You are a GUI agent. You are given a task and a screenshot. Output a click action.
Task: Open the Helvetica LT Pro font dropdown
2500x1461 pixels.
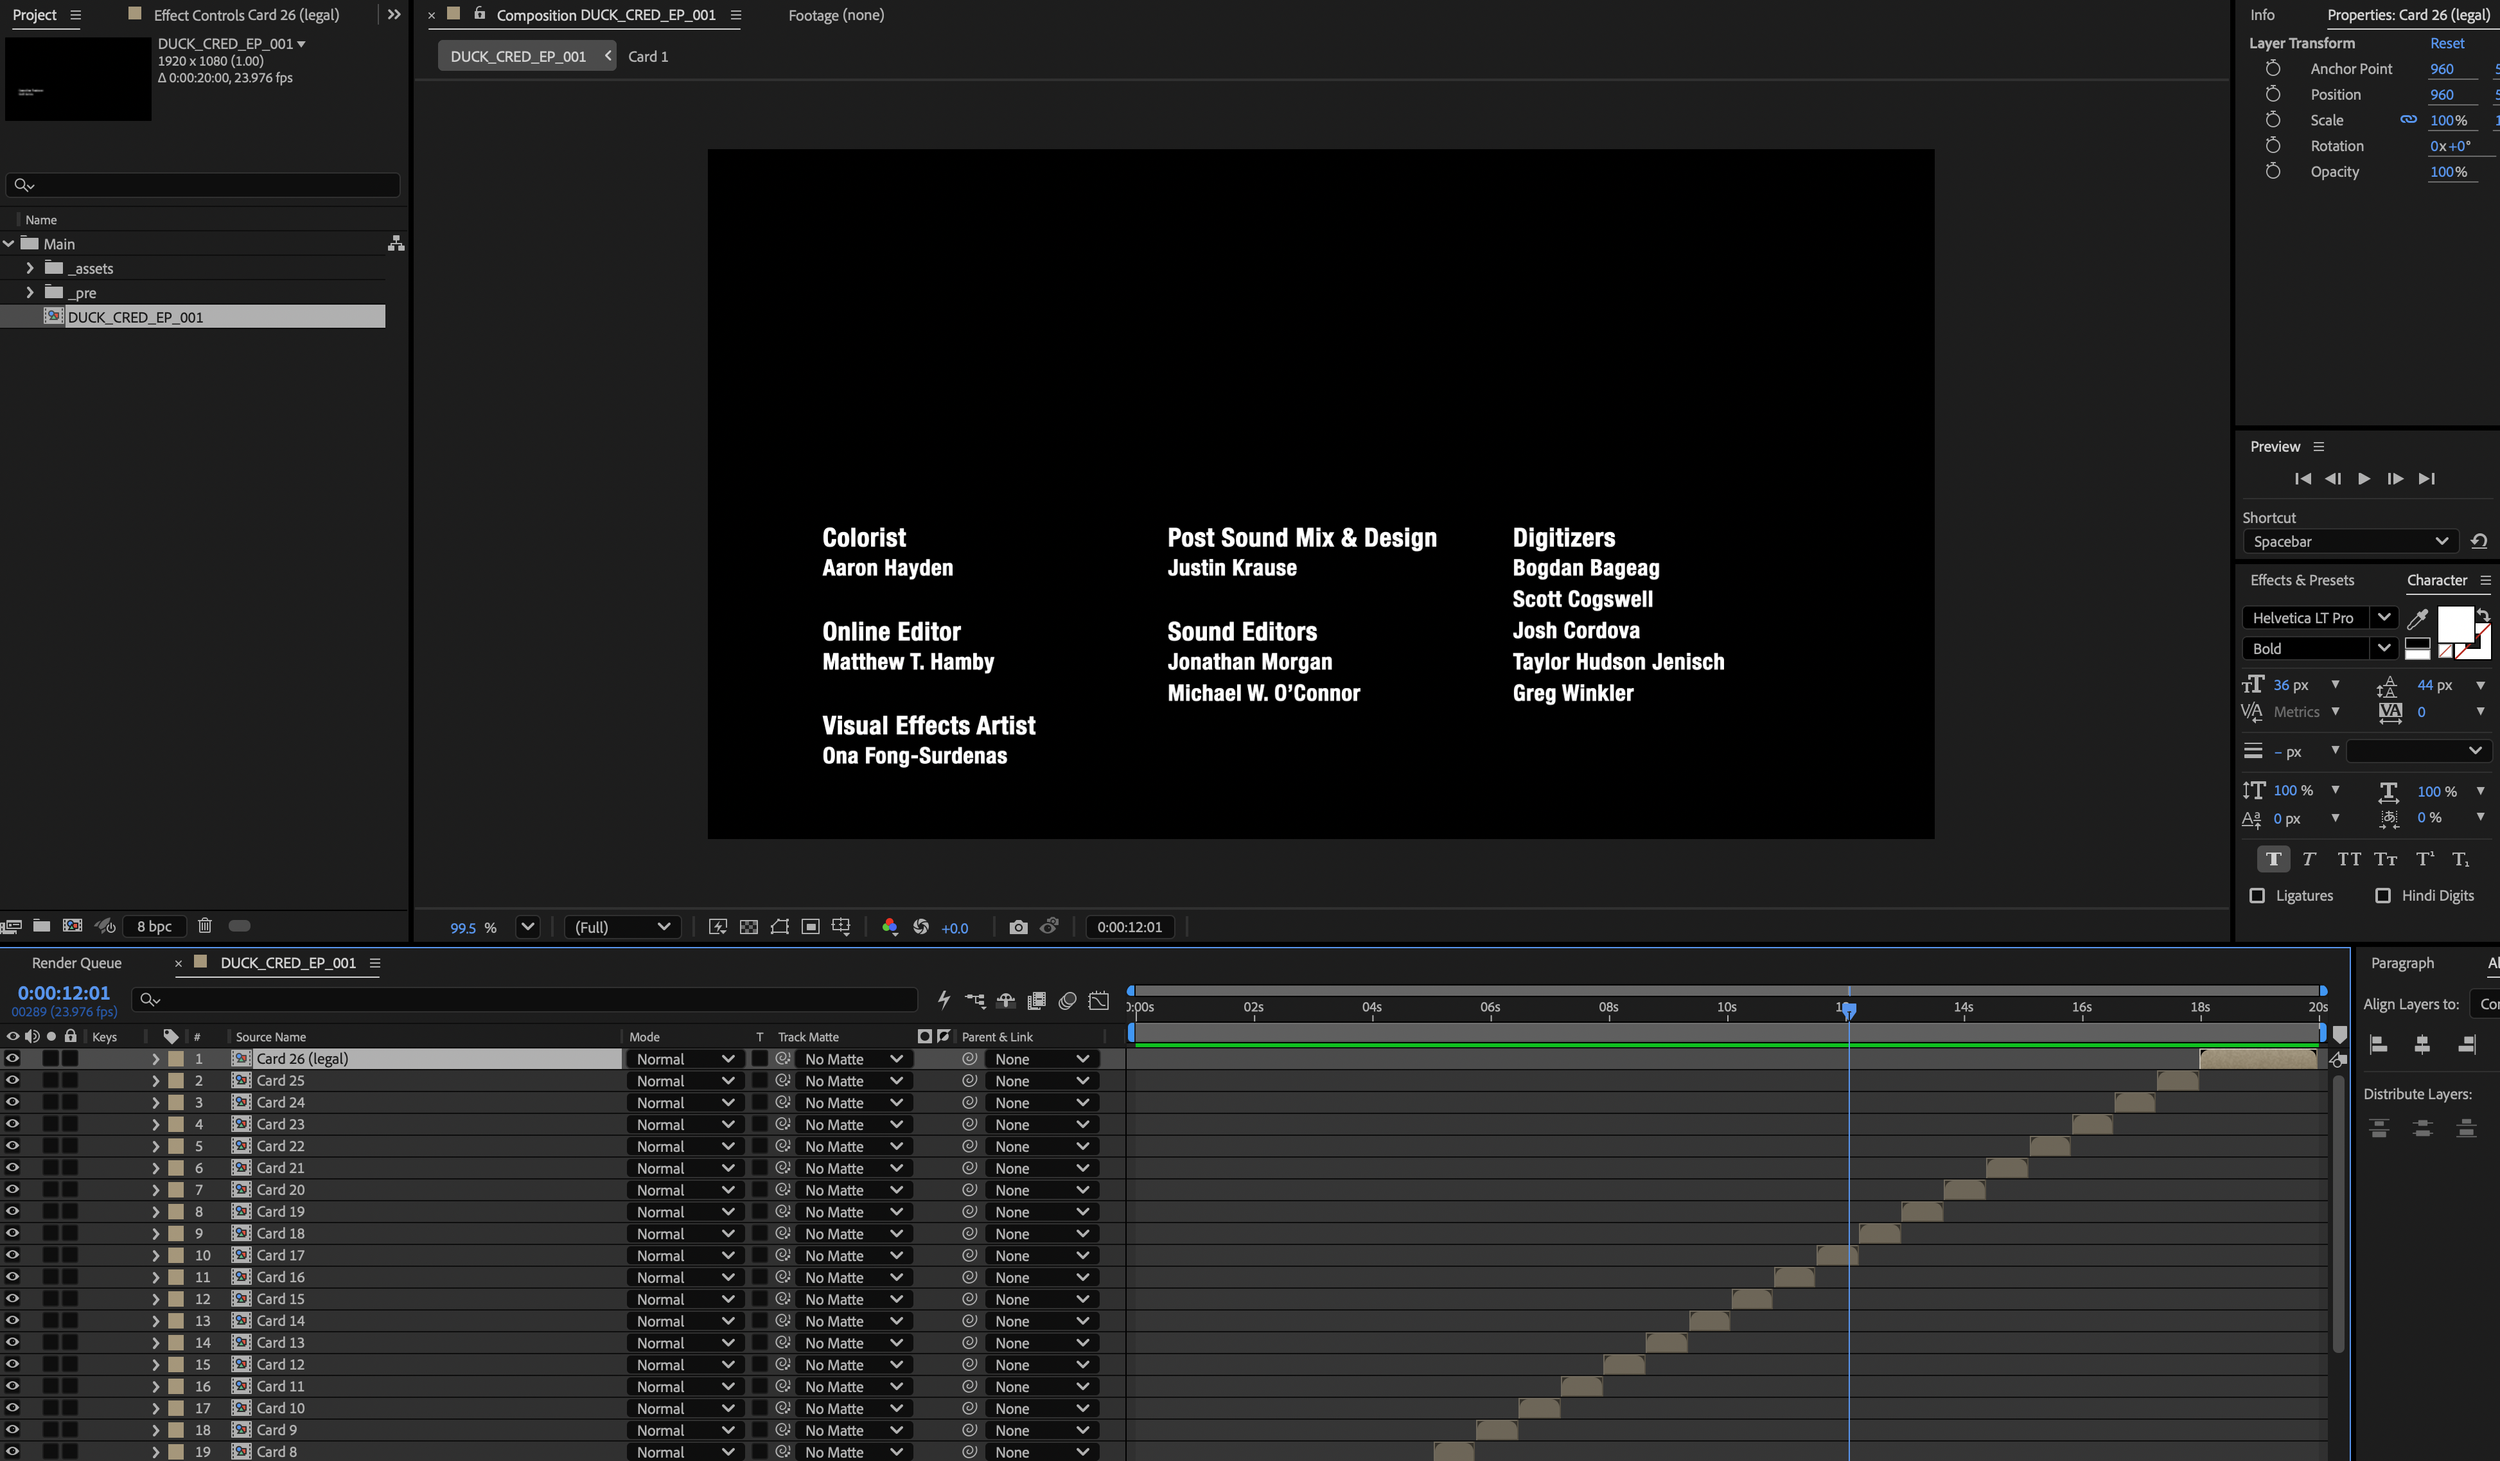pos(2319,618)
